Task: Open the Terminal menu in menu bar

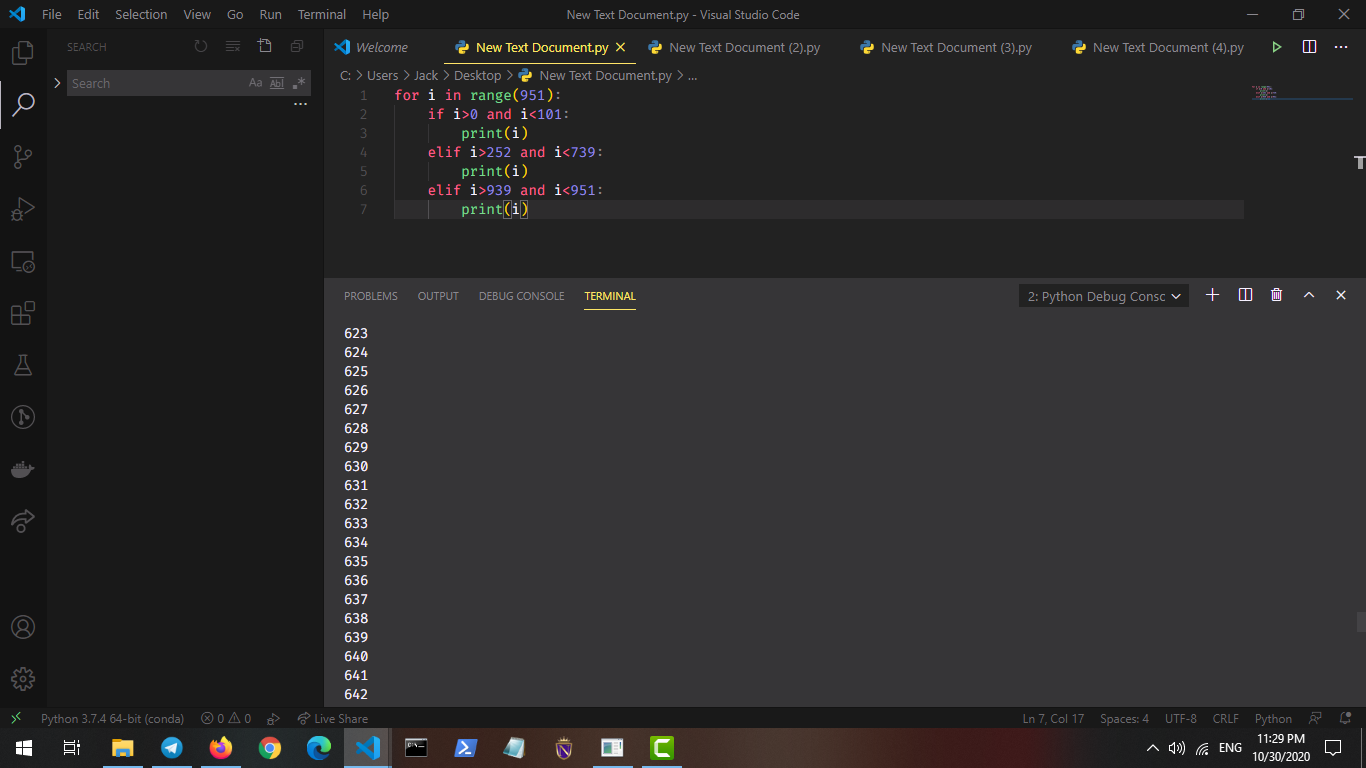Action: tap(321, 15)
